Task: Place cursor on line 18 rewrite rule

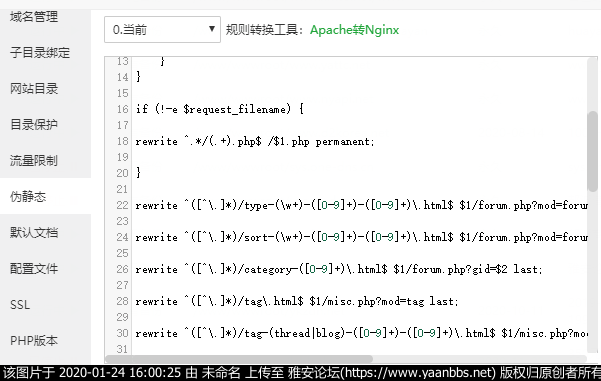Action: (x=255, y=141)
